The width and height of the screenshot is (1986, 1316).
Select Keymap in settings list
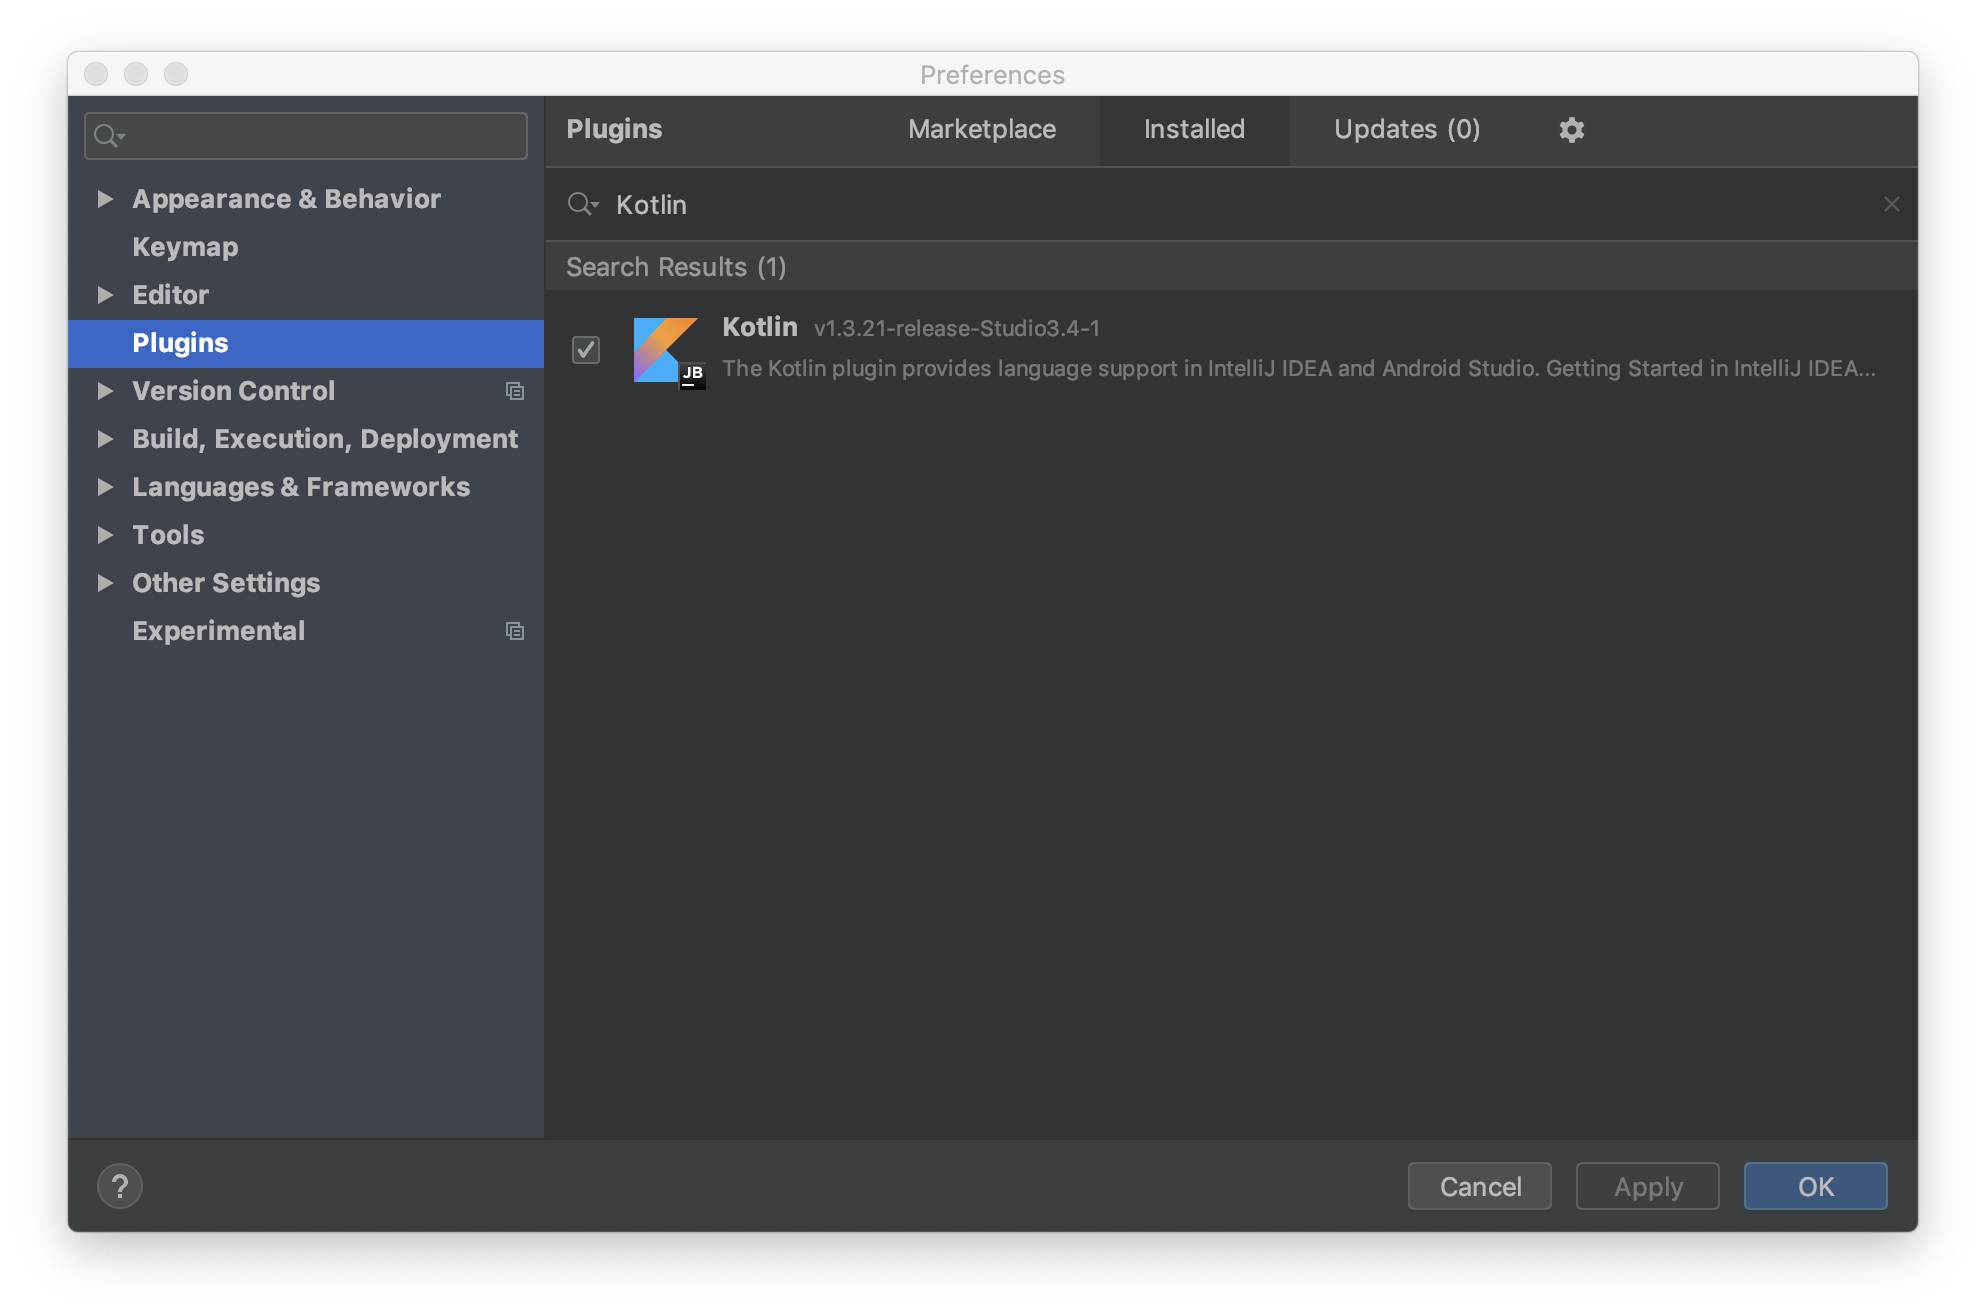(185, 247)
